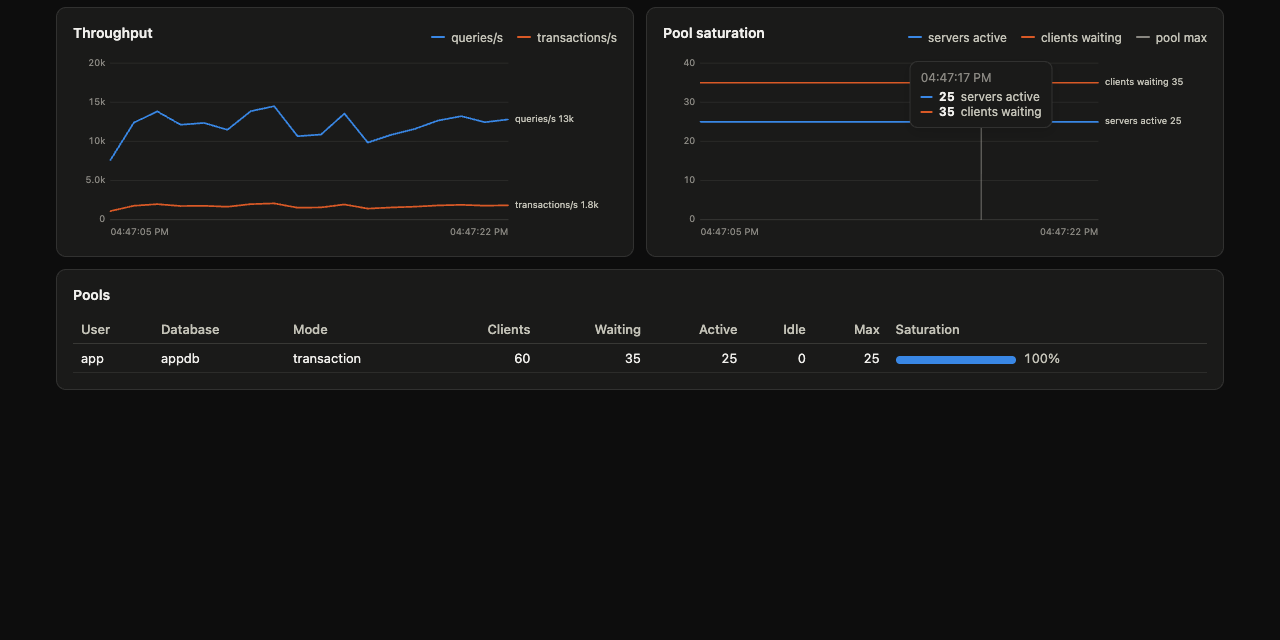Screen dimensions: 1280x640
Task: Click Pool saturation start time 04:47:05 PM
Action: click(x=729, y=232)
